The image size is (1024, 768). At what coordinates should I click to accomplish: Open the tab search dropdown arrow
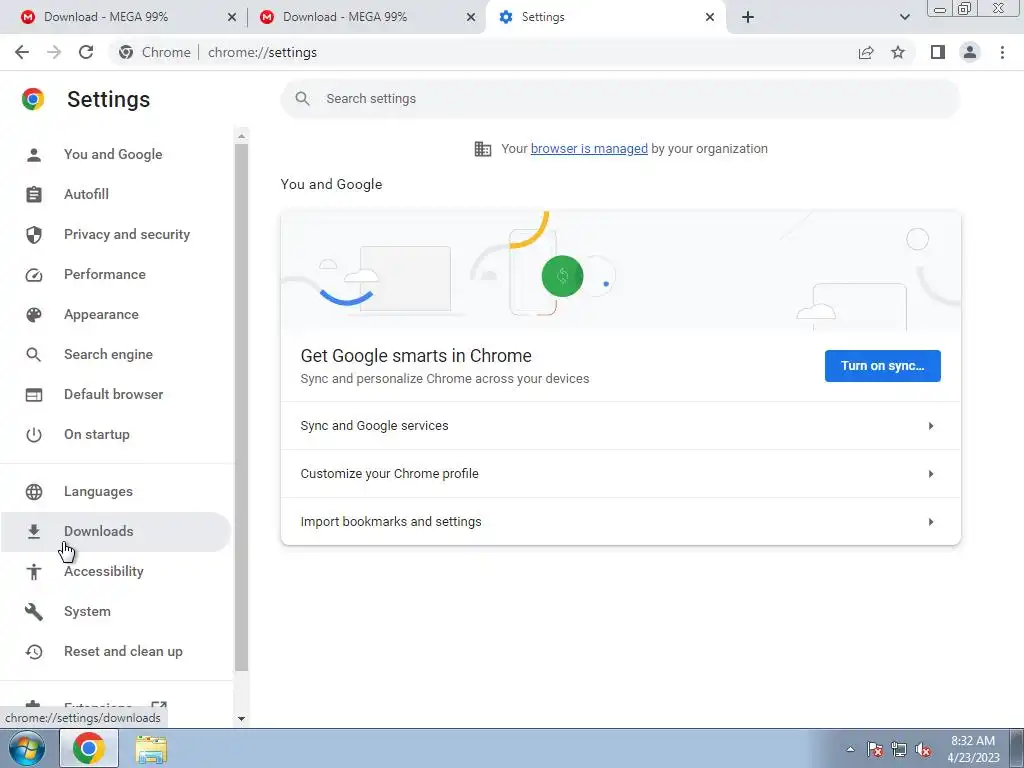pos(904,17)
